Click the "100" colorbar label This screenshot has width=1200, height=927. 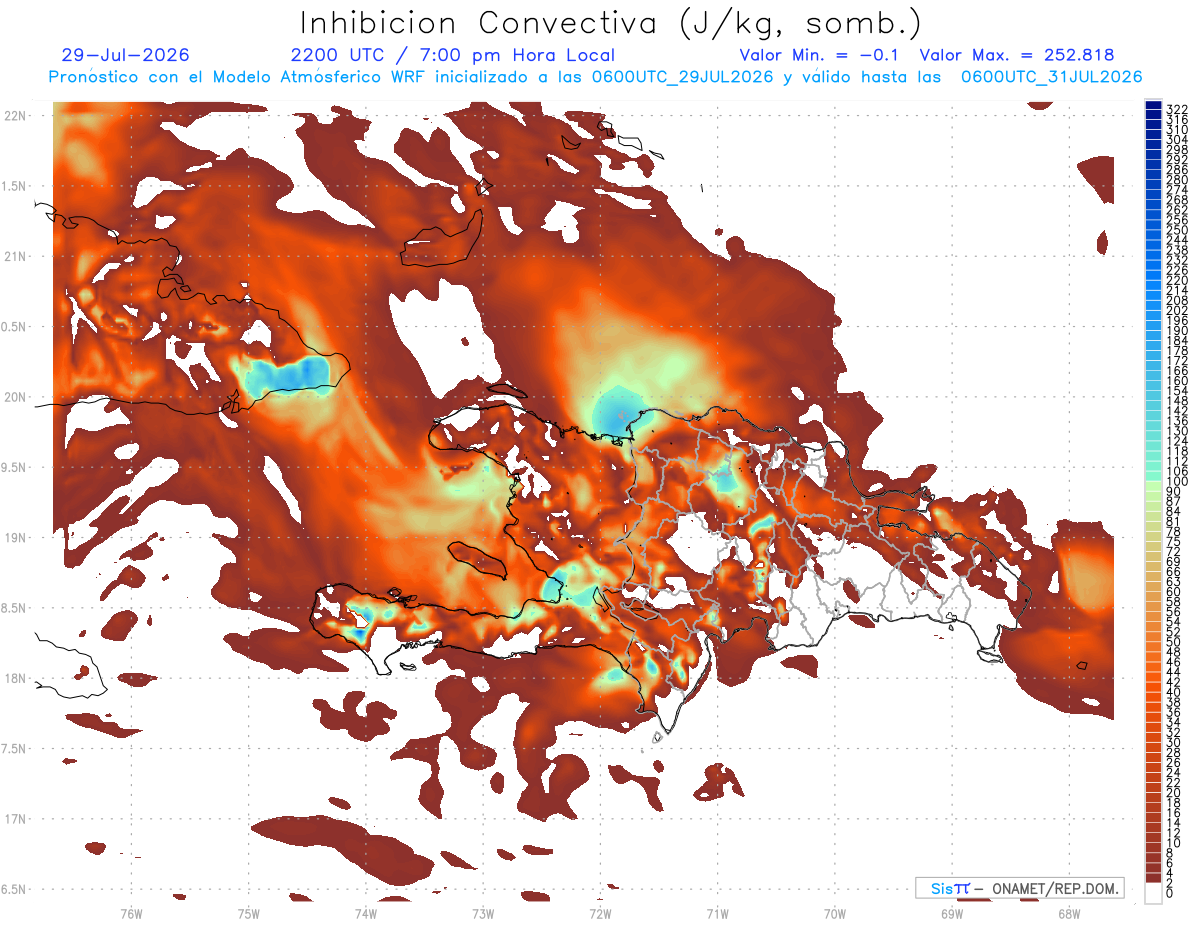pos(1176,482)
